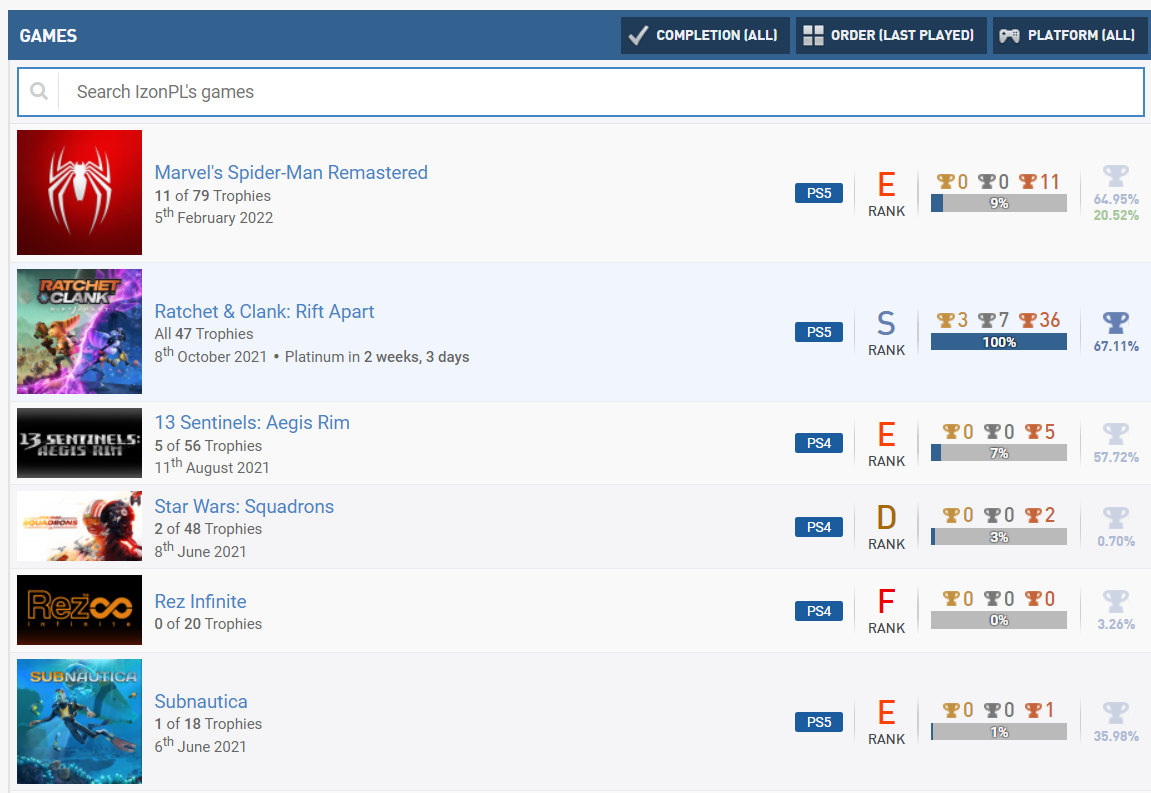Click the silver trophy count 7 on Ratchet & Clank
The width and height of the screenshot is (1151, 793).
pos(994,320)
